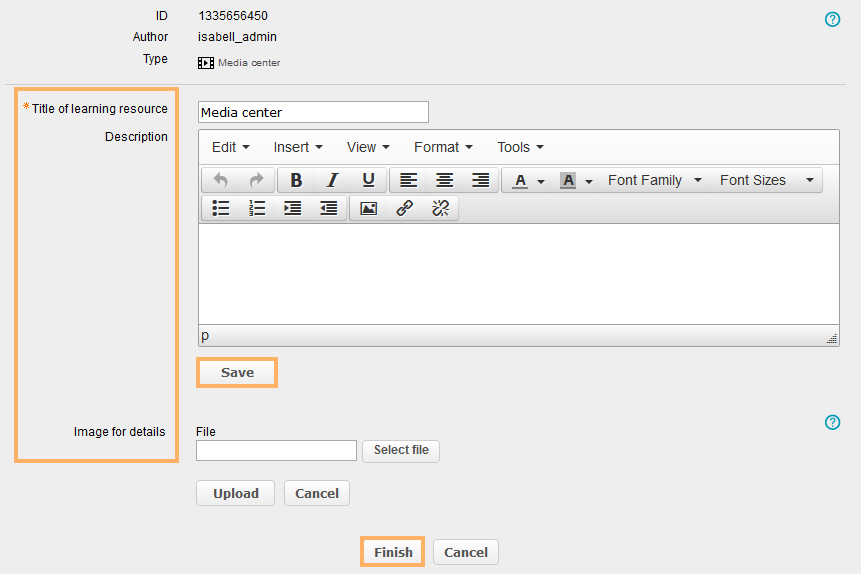Open help icon next to ID
The image size is (861, 574).
tap(832, 19)
